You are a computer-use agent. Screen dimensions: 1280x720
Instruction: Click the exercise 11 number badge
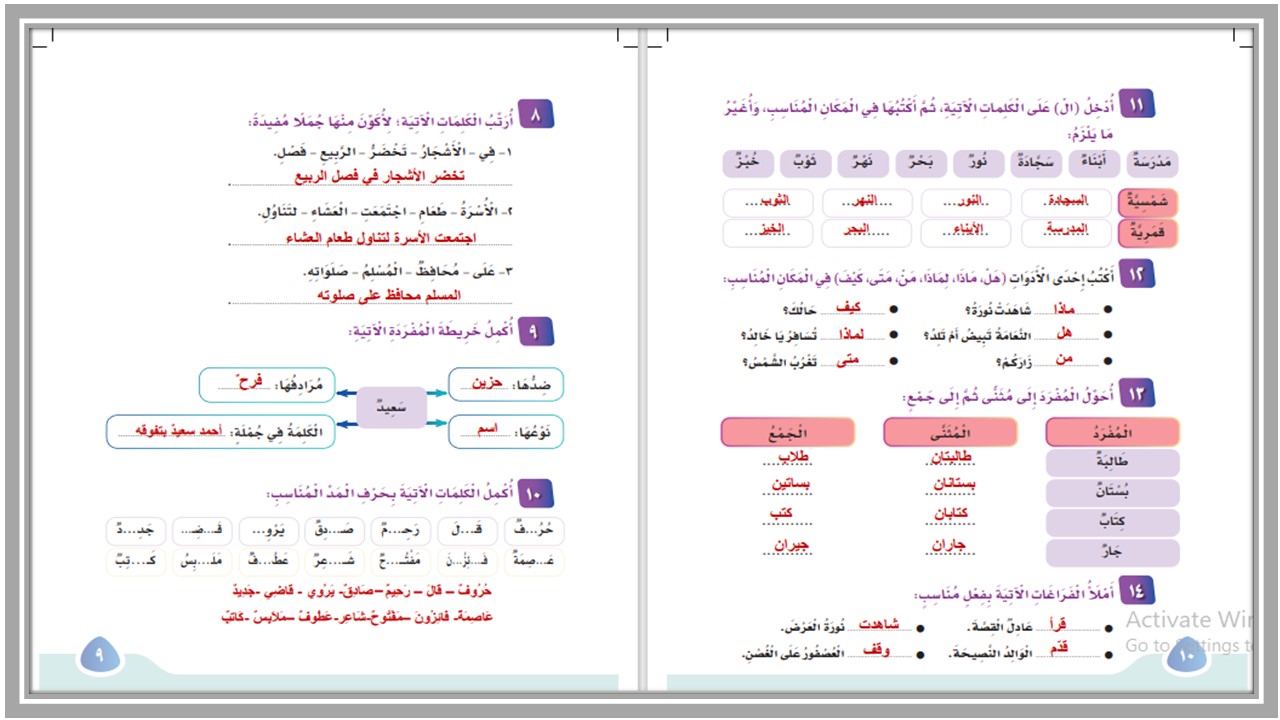[x=1137, y=104]
